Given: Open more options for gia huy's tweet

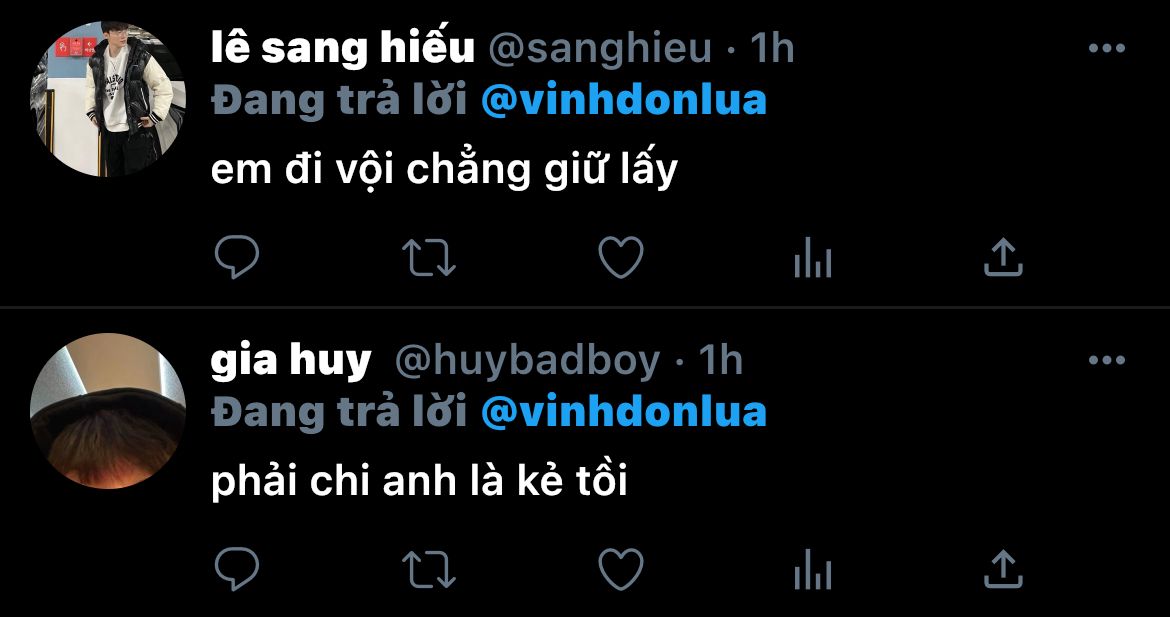Looking at the screenshot, I should [x=1107, y=360].
